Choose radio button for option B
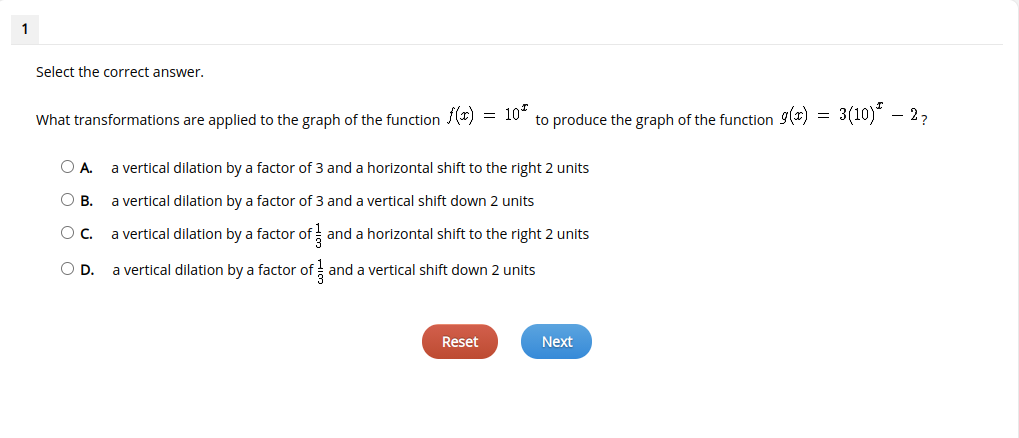This screenshot has width=1019, height=438. tap(68, 200)
